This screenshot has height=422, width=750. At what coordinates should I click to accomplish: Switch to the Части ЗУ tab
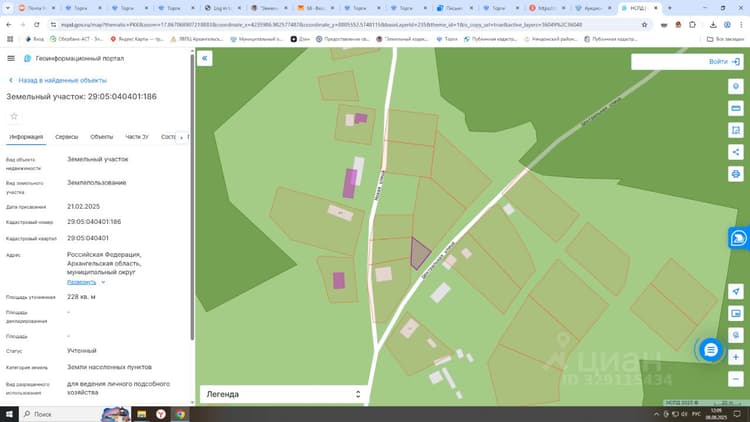137,137
